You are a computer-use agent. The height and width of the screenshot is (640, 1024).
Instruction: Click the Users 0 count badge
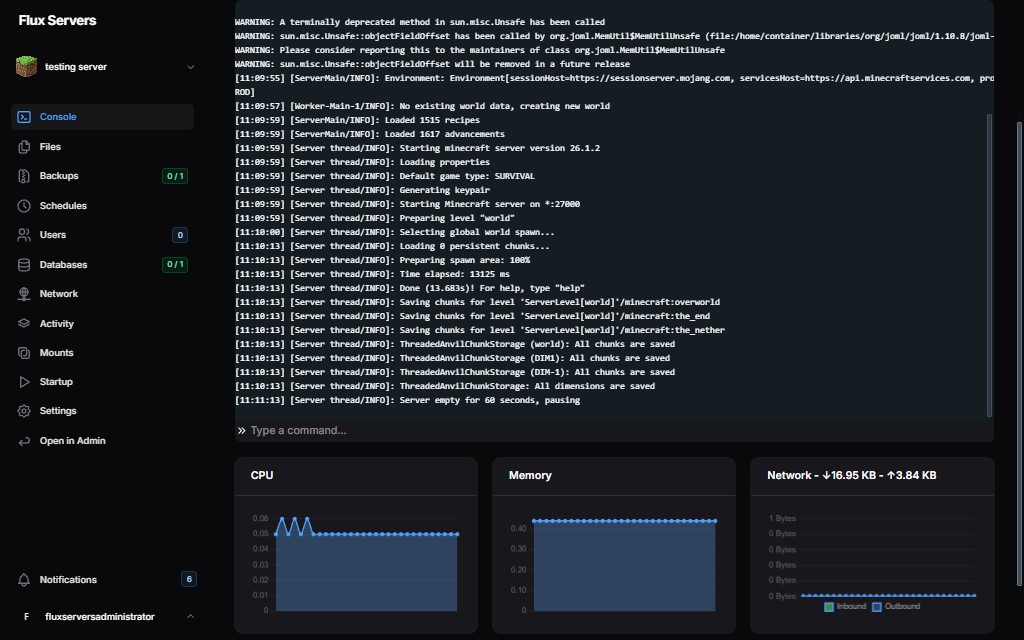(180, 235)
